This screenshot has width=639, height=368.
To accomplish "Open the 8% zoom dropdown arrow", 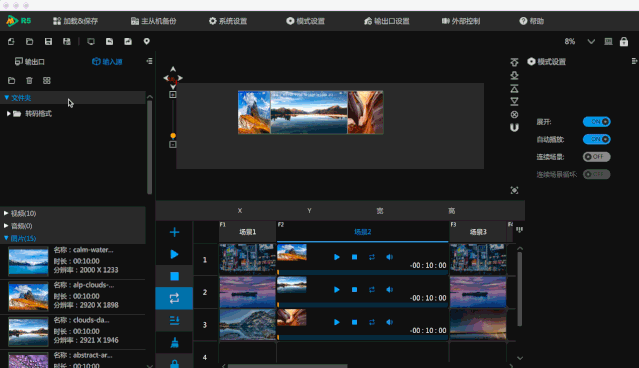I will 591,42.
